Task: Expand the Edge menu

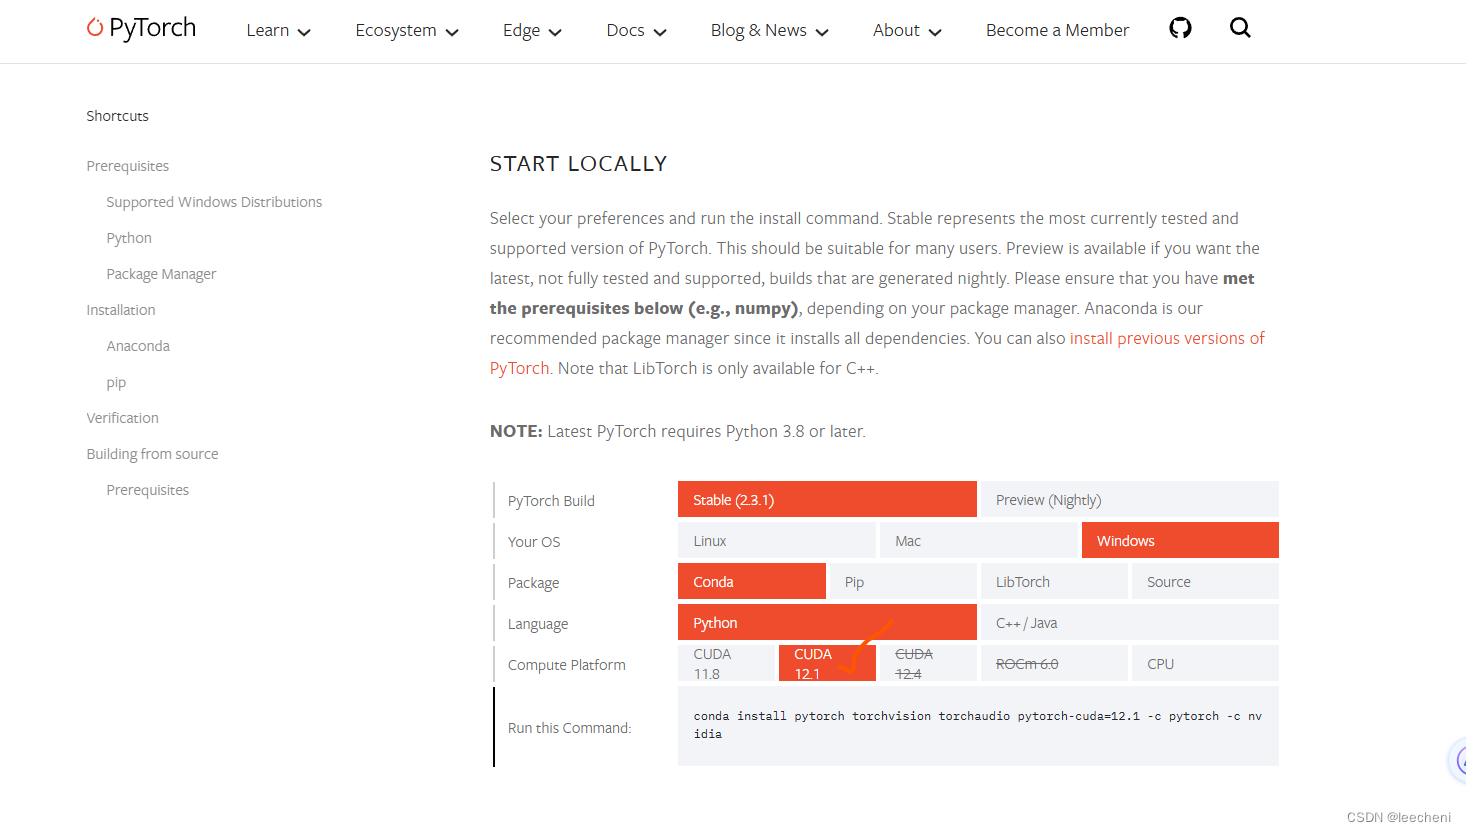Action: coord(532,30)
